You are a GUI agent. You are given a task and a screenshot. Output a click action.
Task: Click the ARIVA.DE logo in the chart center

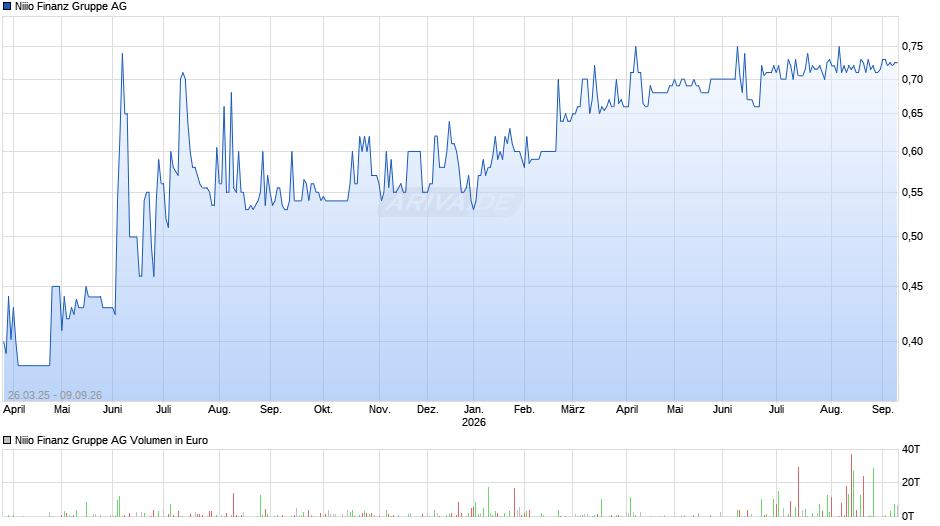tap(450, 203)
